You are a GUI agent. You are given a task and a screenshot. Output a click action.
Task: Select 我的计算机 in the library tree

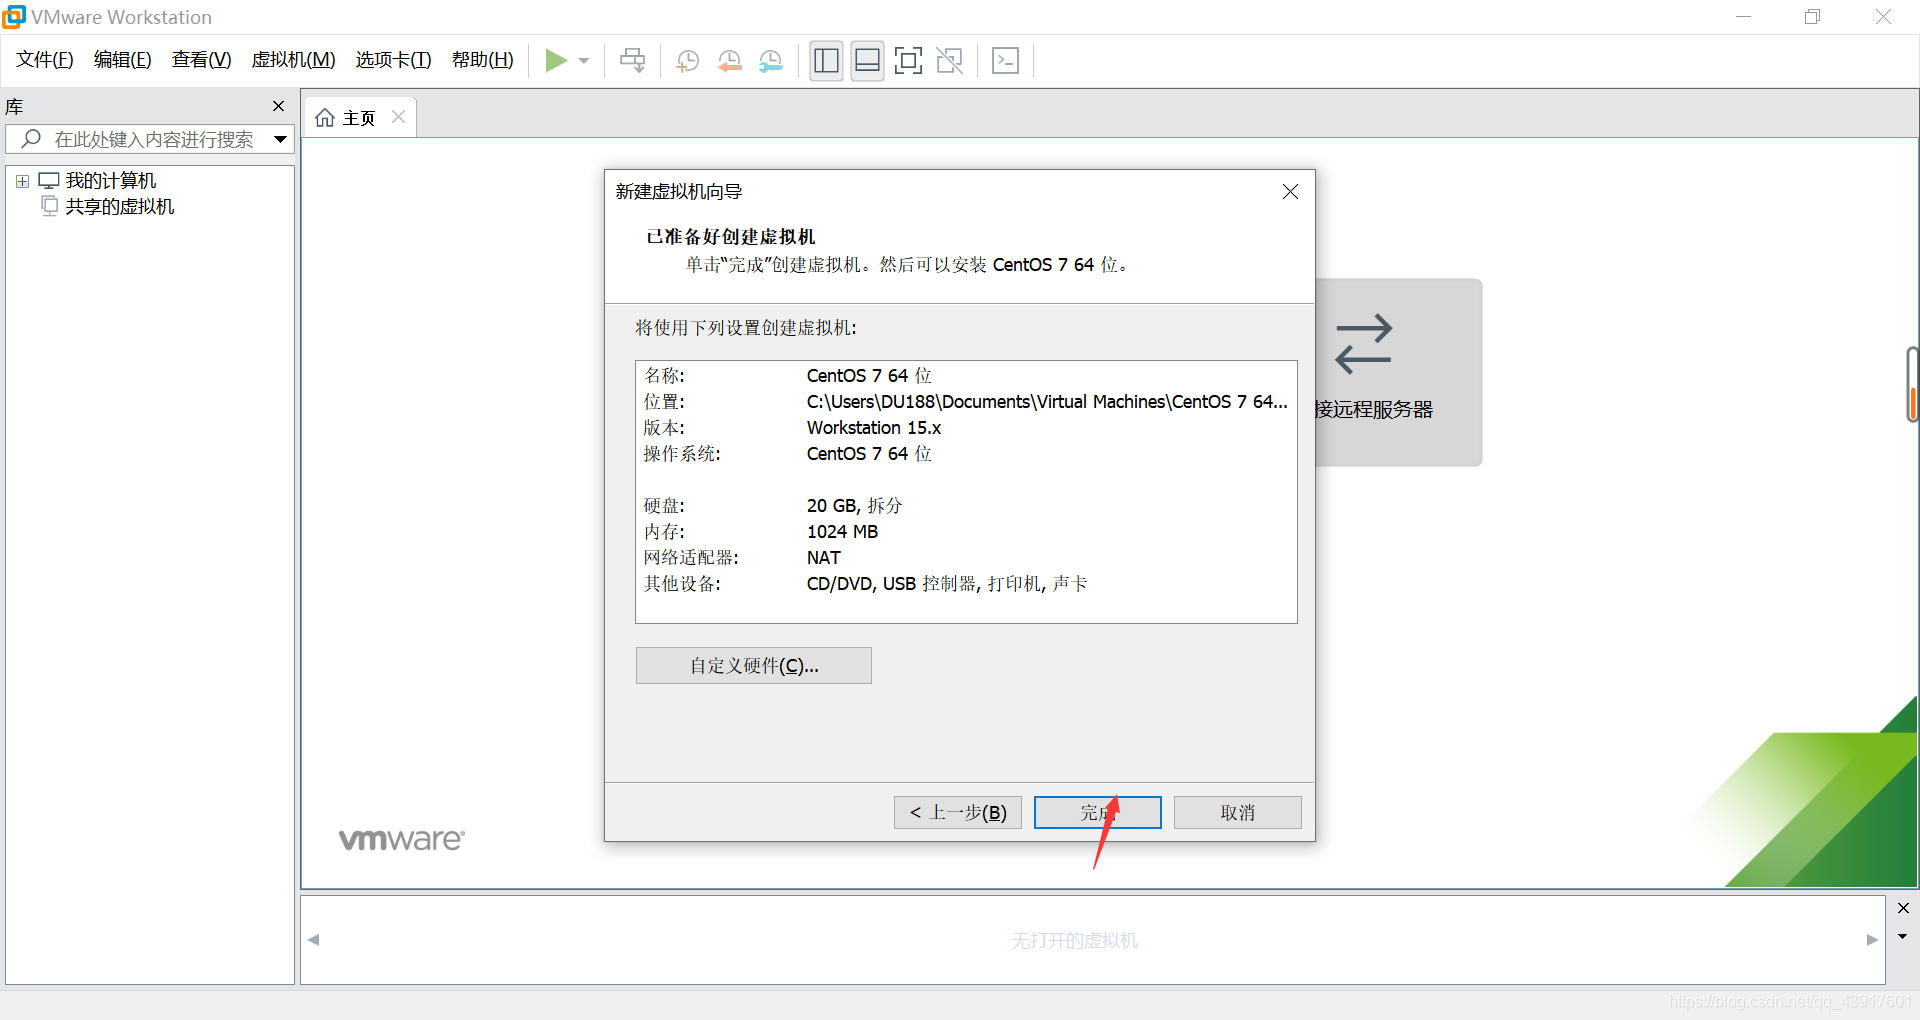(110, 181)
